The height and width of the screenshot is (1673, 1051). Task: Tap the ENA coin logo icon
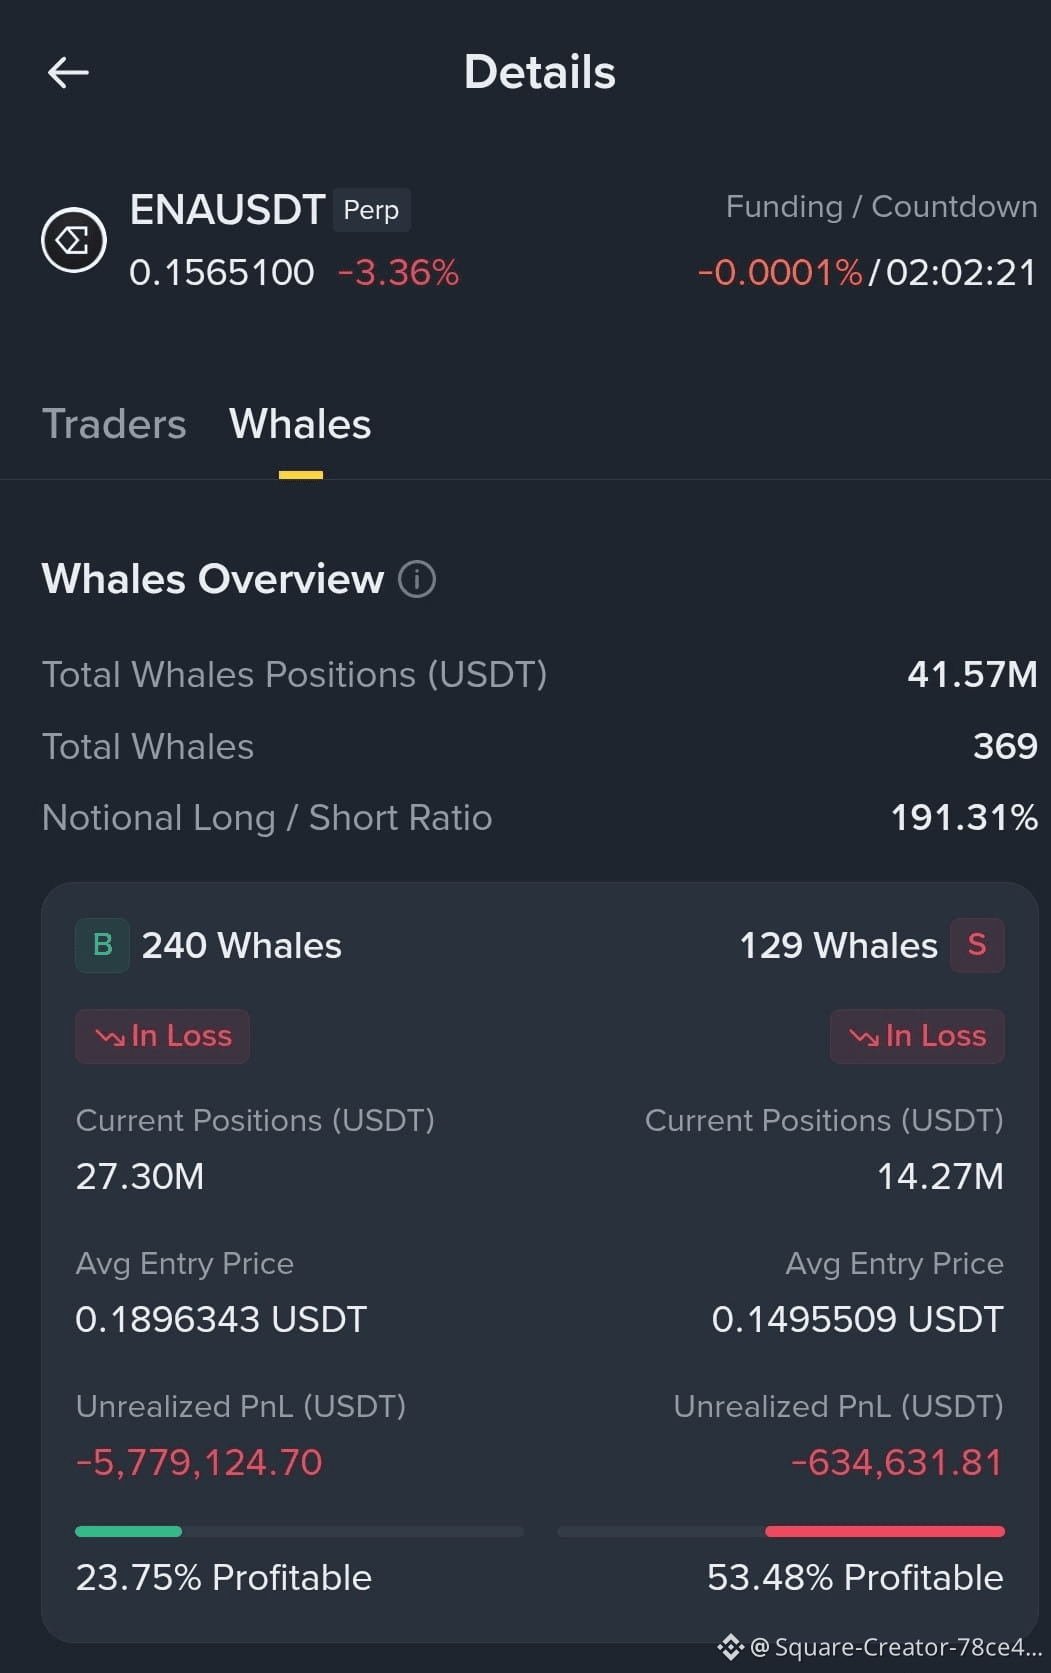74,240
